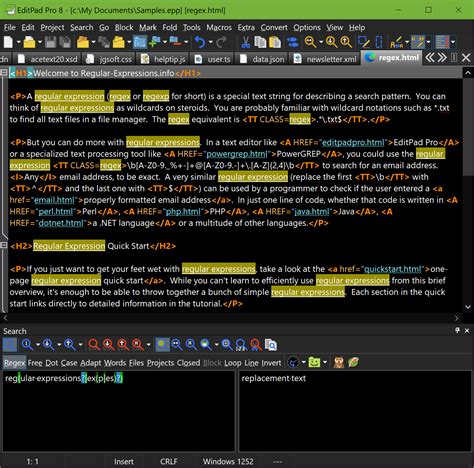Click the blue brackets icon in main toolbar
The image size is (474, 468).
[379, 42]
